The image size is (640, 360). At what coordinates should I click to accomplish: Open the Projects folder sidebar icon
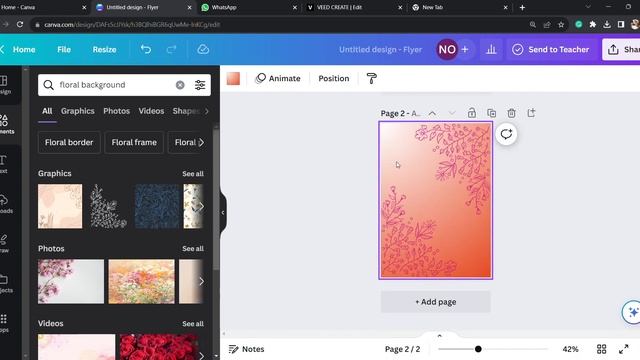(x=5, y=283)
